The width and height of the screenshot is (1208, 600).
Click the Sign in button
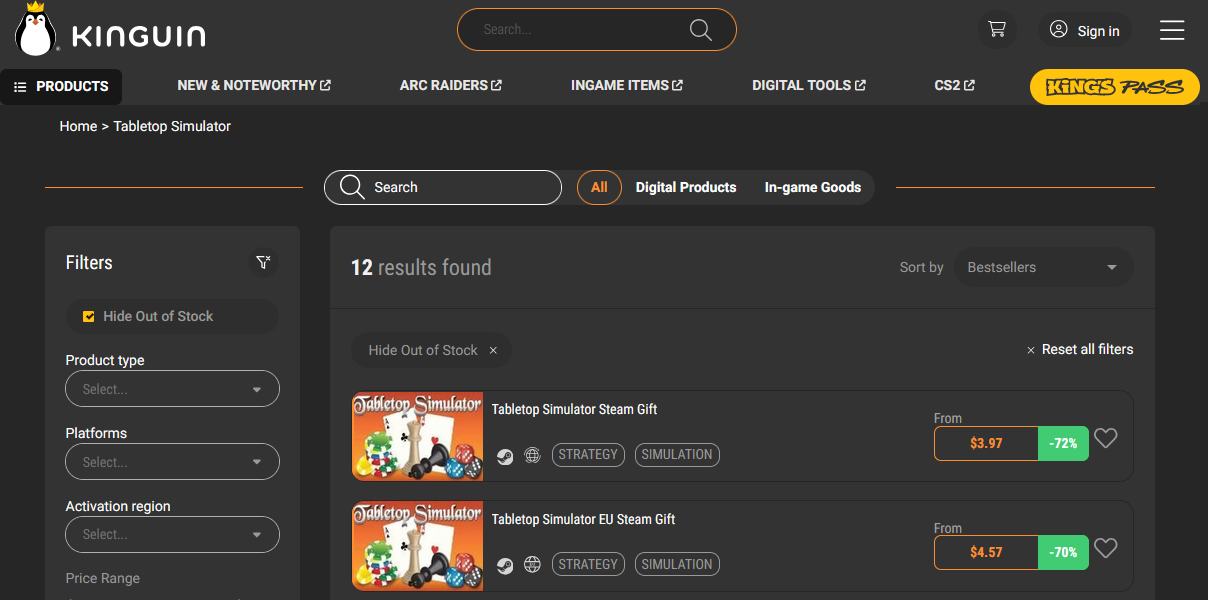1085,30
